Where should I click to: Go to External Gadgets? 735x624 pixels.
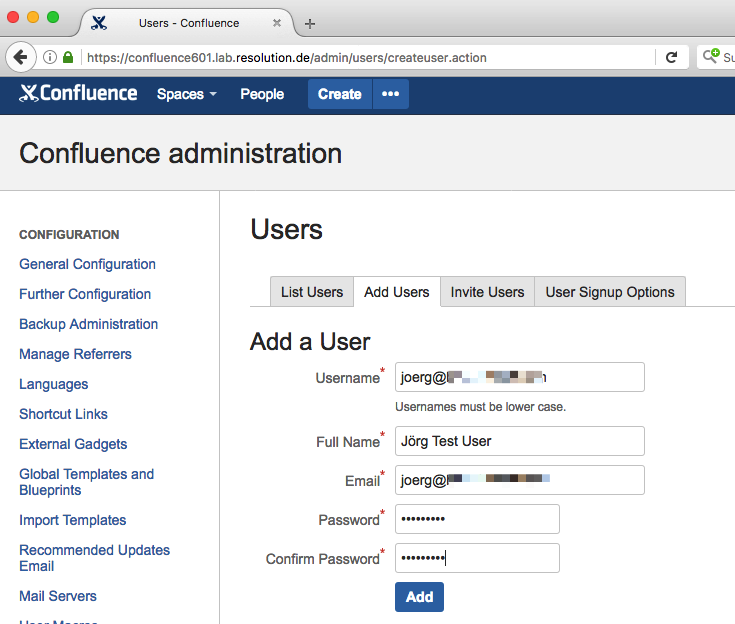click(73, 444)
